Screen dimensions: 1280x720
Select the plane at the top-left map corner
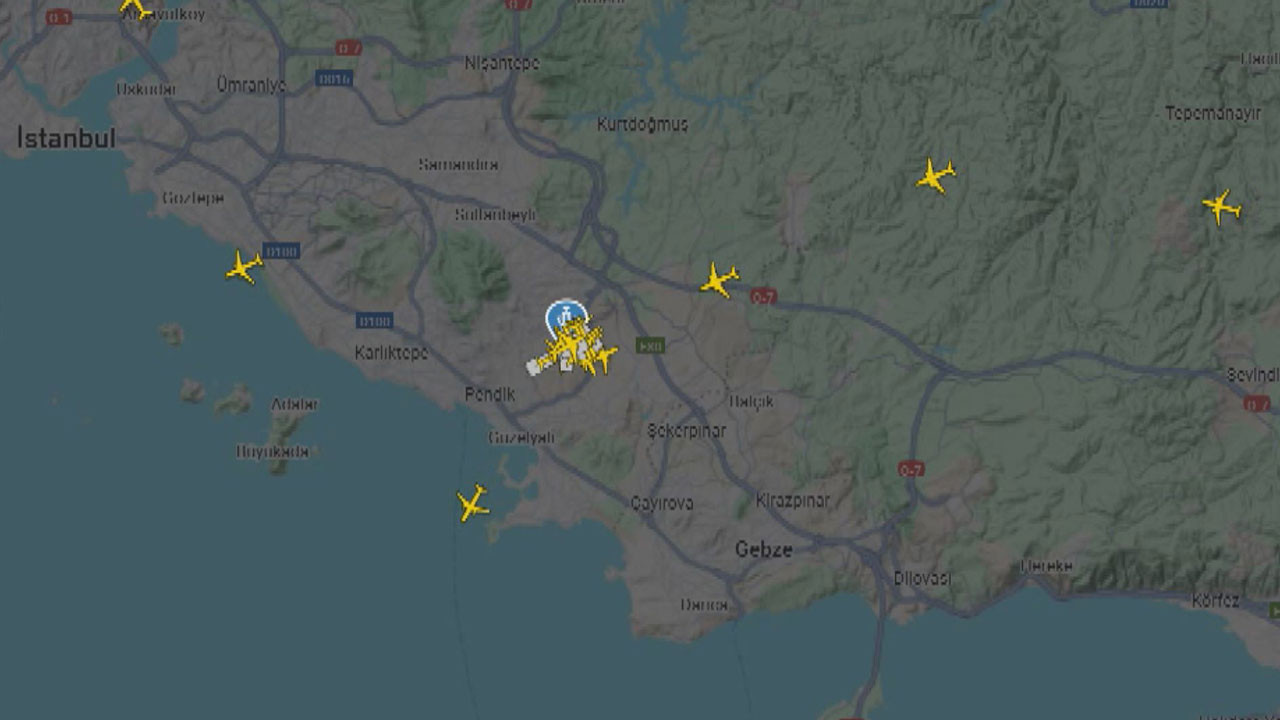coord(135,8)
